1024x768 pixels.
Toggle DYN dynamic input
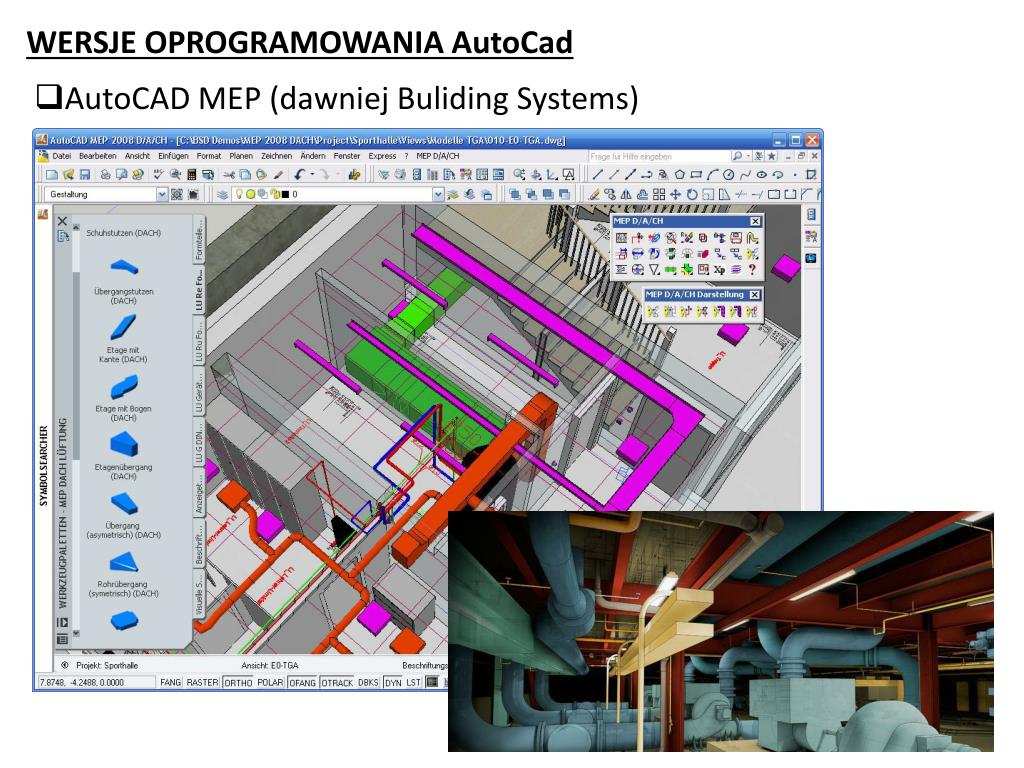(x=393, y=682)
